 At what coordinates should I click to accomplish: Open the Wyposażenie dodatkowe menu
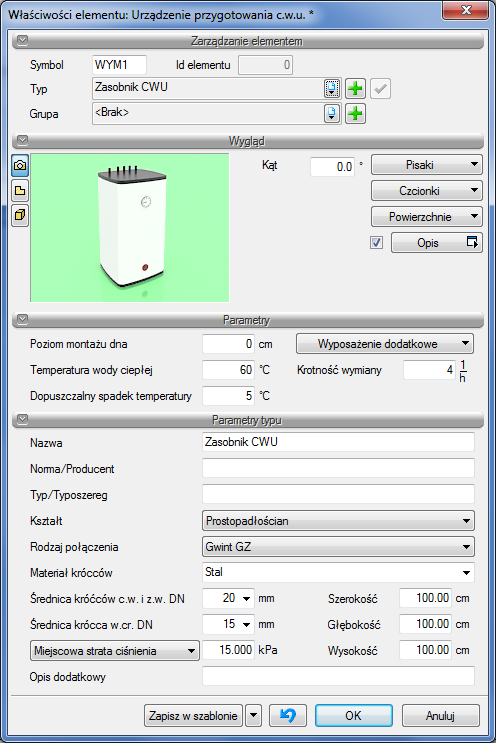coord(385,344)
